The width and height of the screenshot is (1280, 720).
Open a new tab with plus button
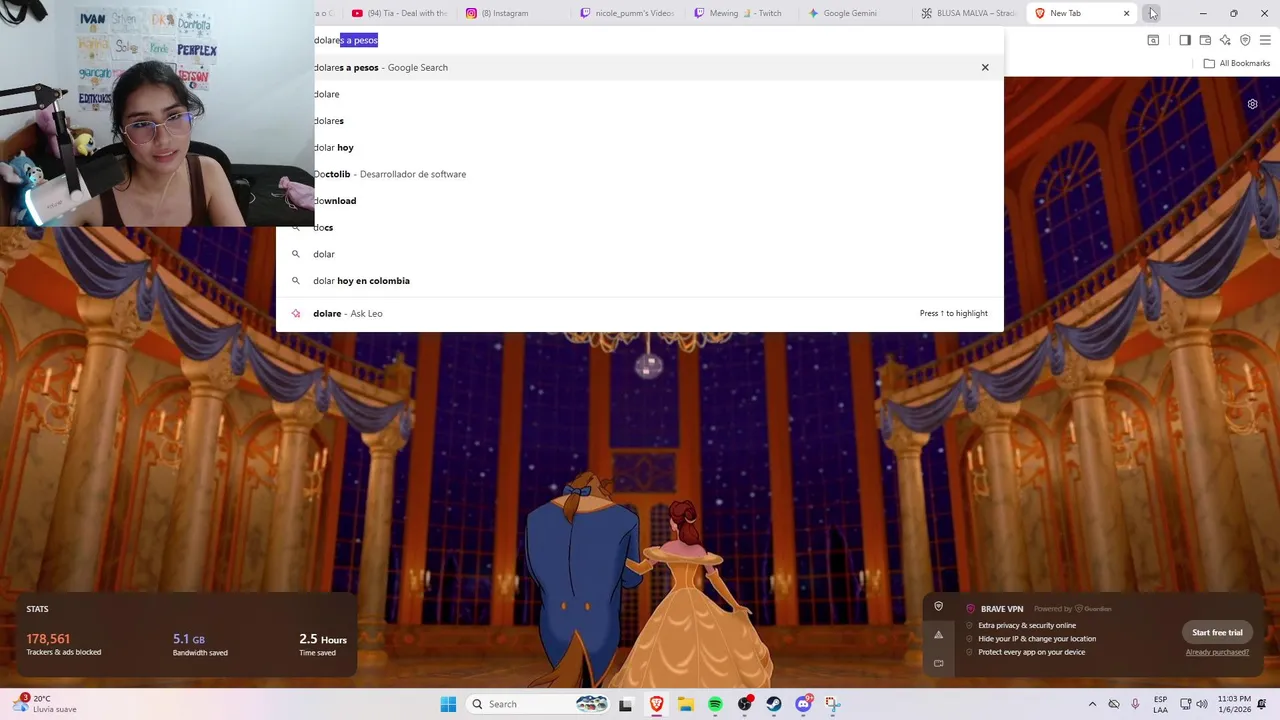[1153, 13]
